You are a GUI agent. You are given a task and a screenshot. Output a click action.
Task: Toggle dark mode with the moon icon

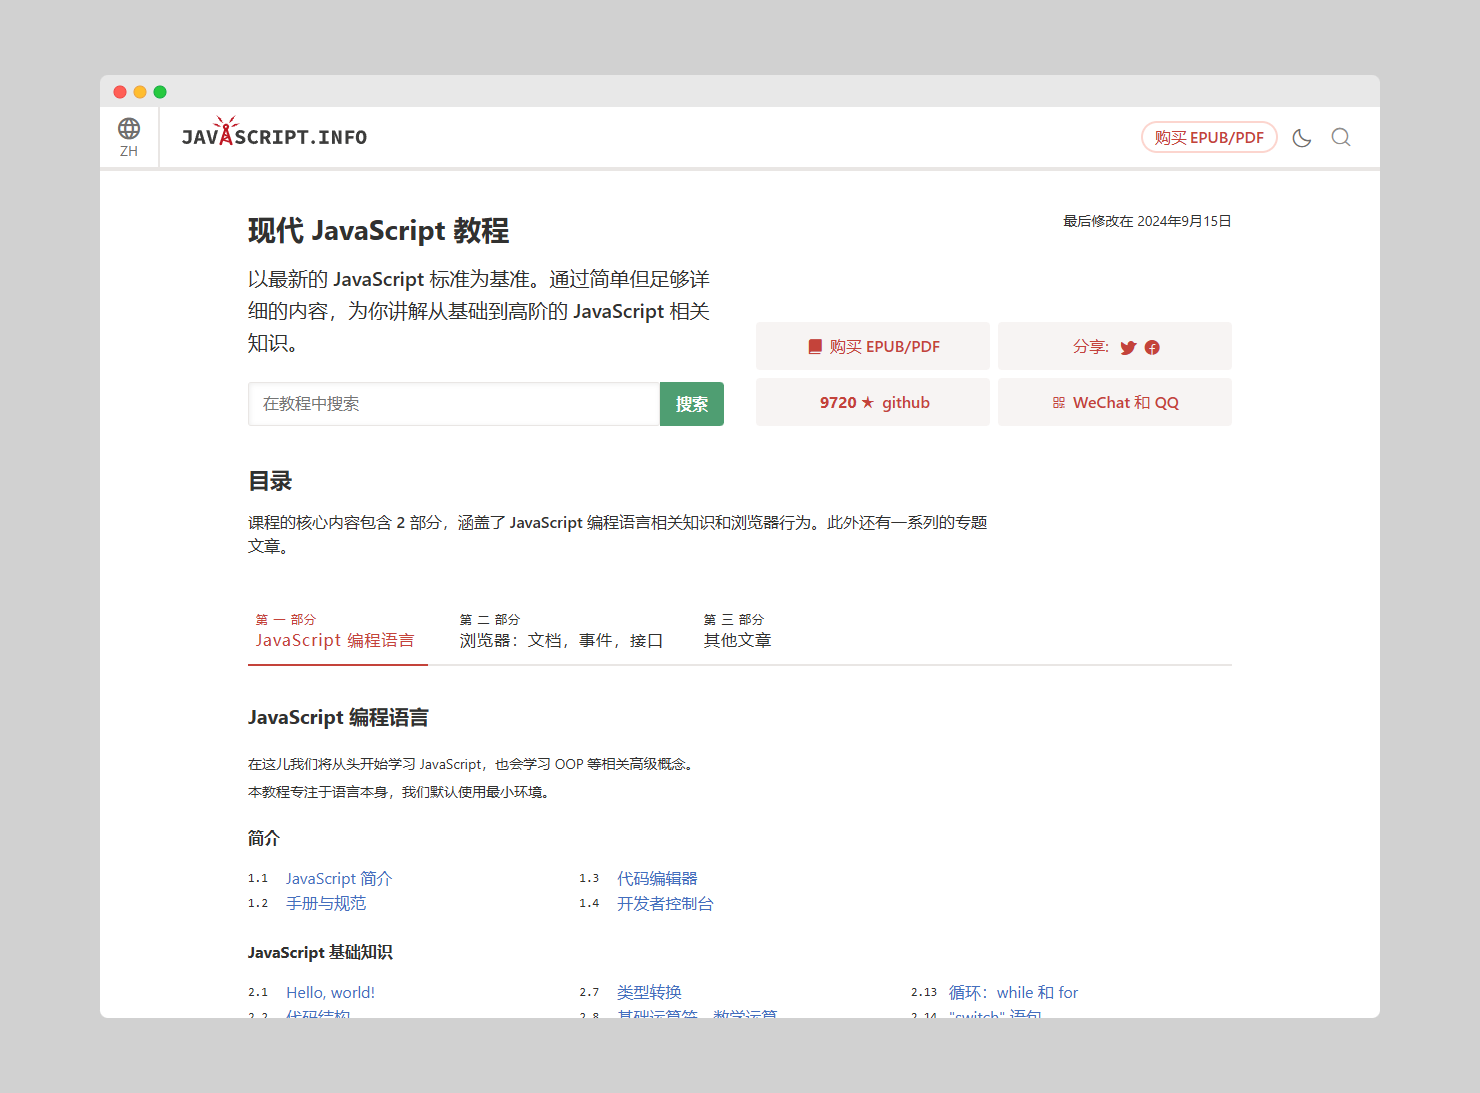[1301, 138]
